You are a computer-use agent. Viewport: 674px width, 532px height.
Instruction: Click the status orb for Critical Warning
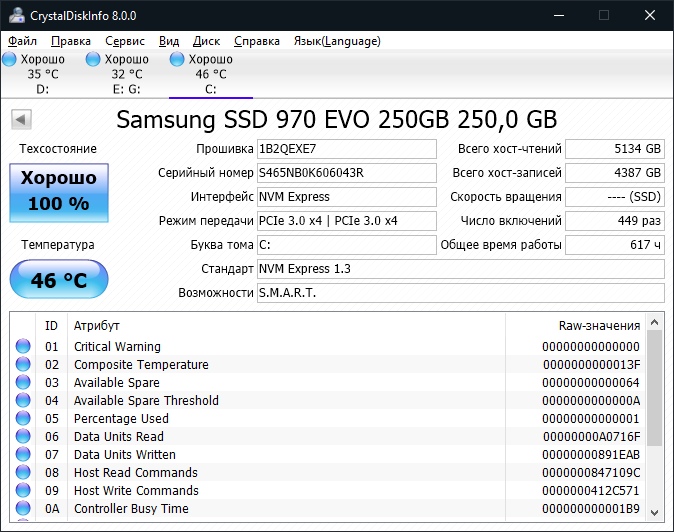(x=23, y=346)
